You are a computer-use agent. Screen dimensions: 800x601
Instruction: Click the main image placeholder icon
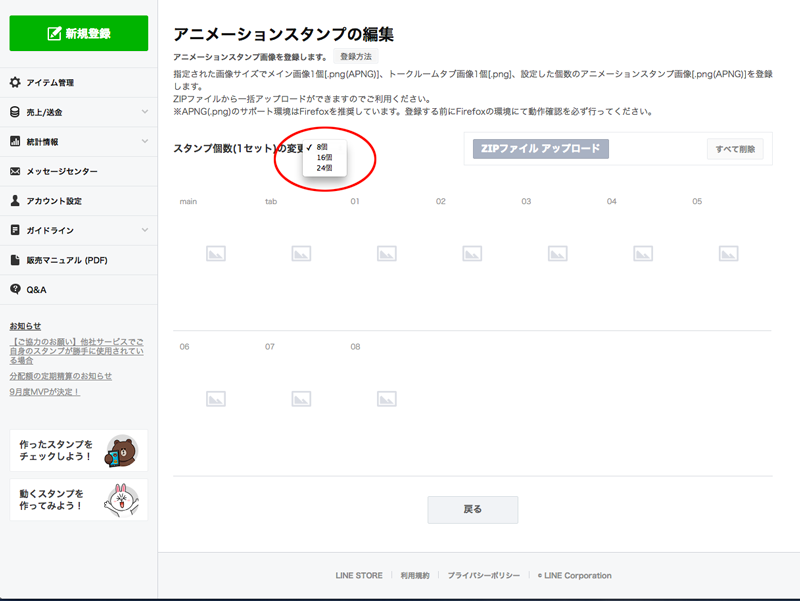216,254
